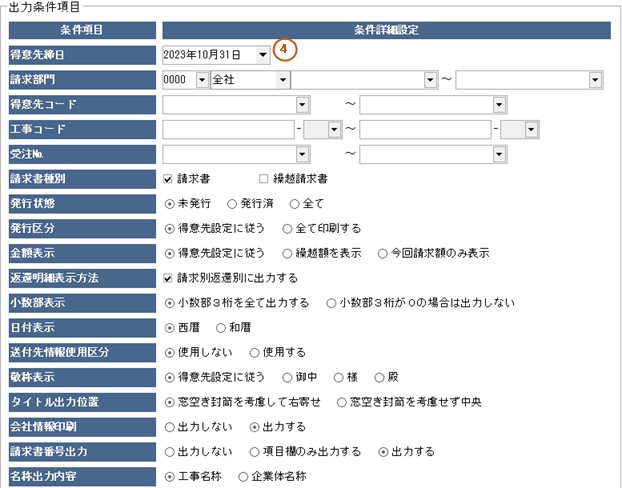Uncheck 請求別返還別に出力する checkbox
The height and width of the screenshot is (488, 622).
click(169, 277)
